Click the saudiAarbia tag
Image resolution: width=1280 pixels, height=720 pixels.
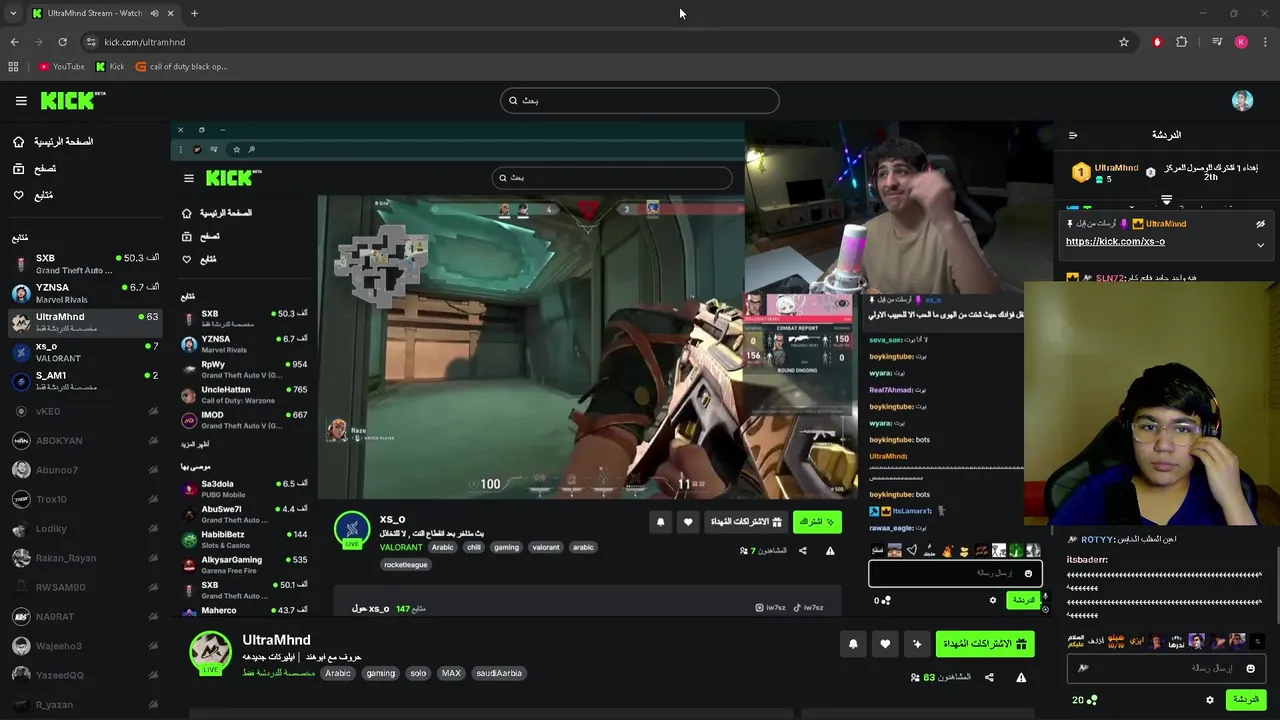pyautogui.click(x=499, y=673)
